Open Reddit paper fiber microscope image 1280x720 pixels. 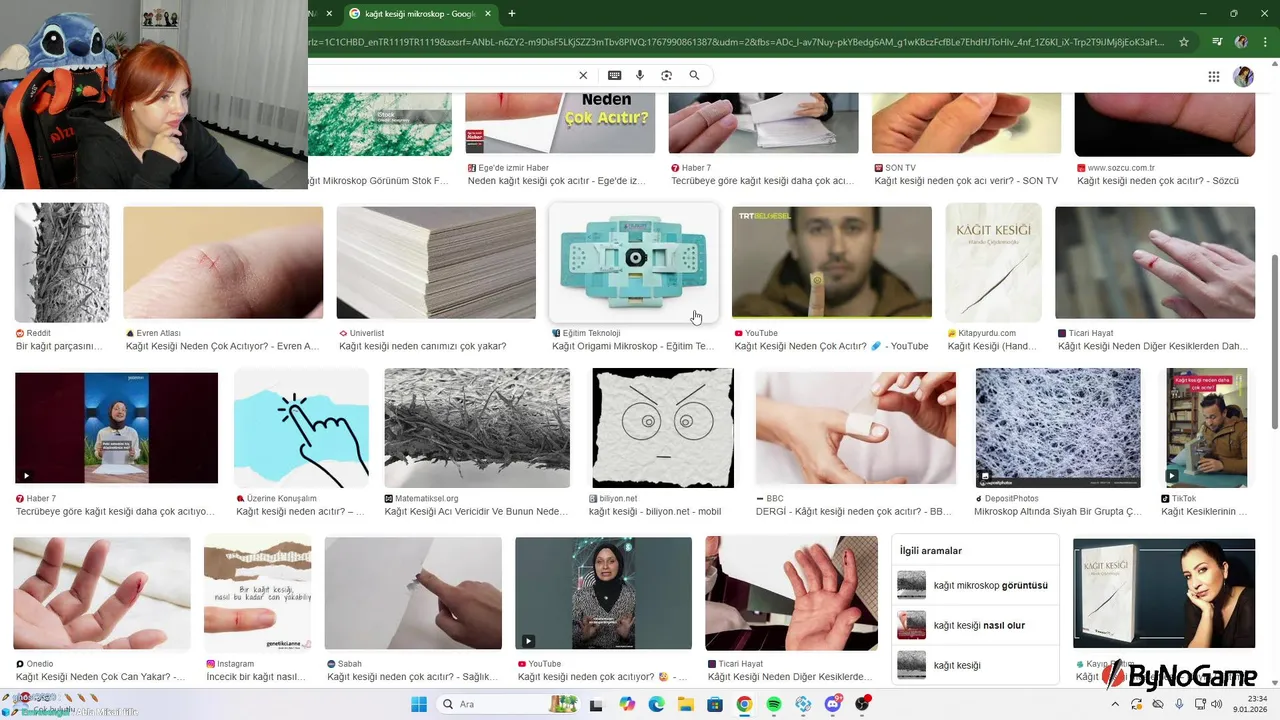coord(62,262)
